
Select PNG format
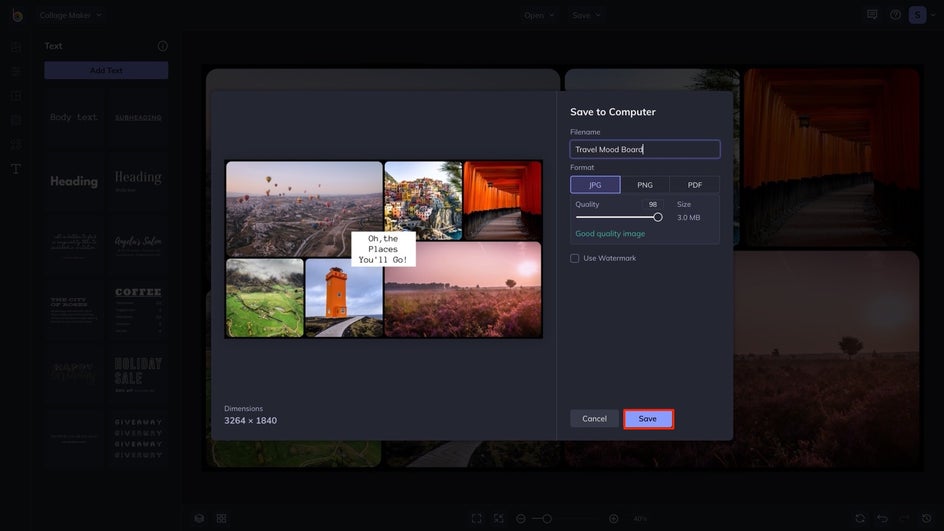(645, 185)
